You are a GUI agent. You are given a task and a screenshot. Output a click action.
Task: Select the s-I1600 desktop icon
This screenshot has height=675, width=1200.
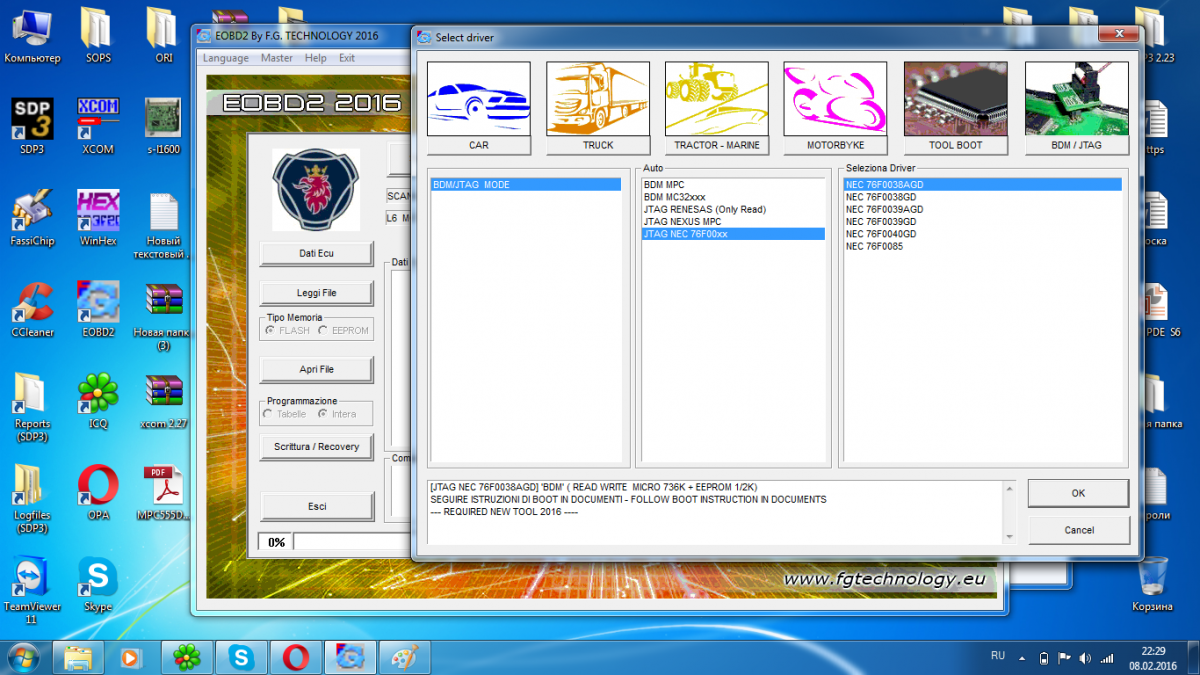(x=163, y=126)
